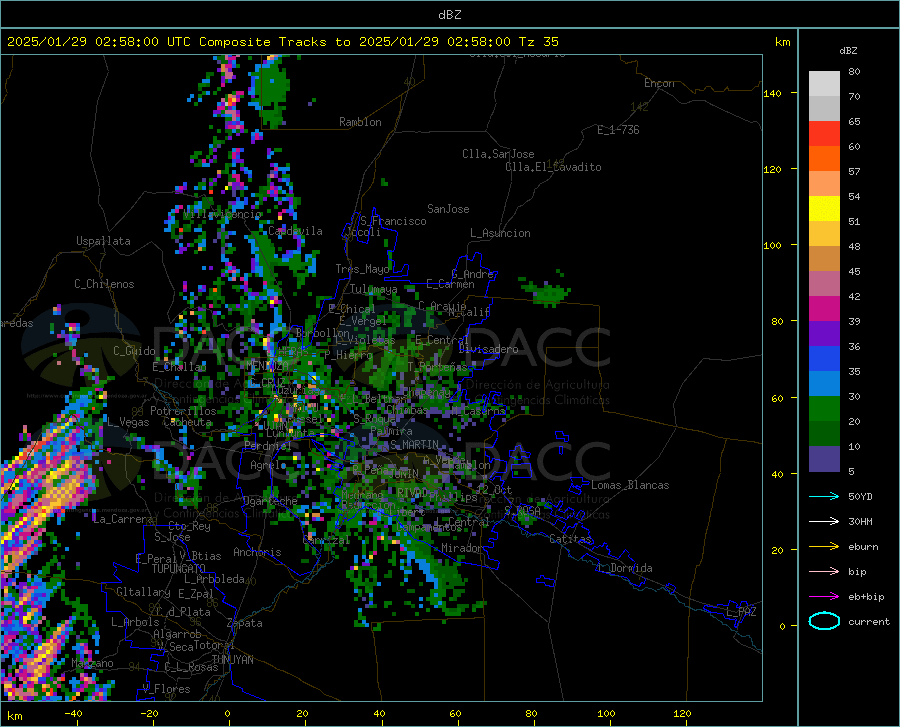The width and height of the screenshot is (900, 727).
Task: Click the 'S_Francisco' map label
Action: click(x=393, y=221)
